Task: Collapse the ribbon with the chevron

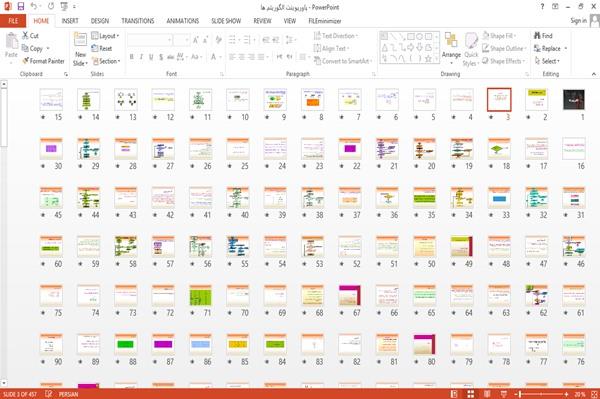Action: point(593,74)
